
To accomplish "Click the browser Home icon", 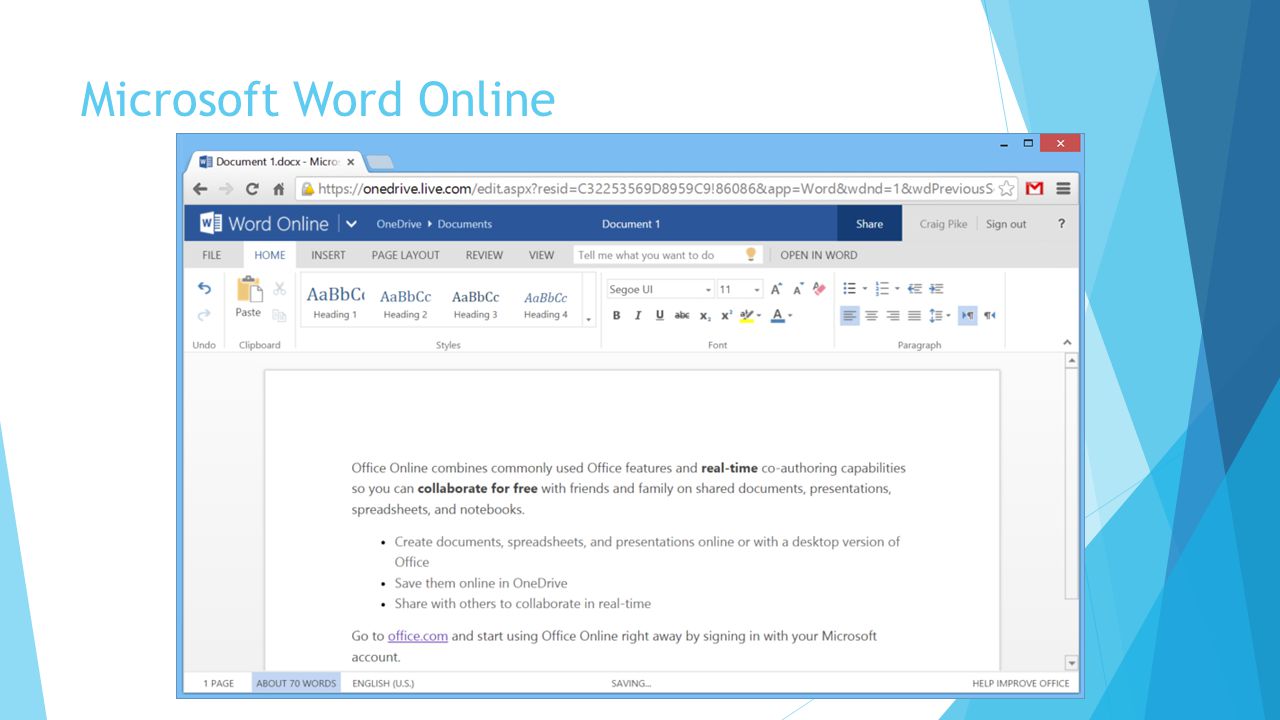I will click(279, 189).
